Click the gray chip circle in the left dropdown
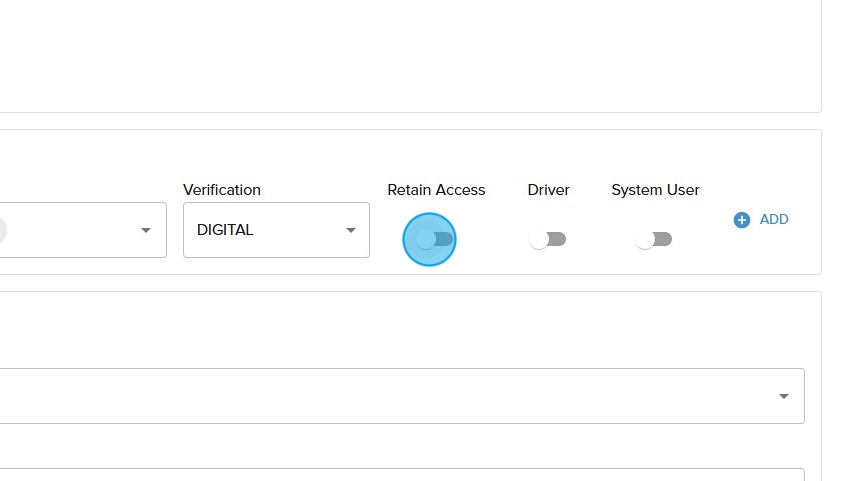 point(2,230)
